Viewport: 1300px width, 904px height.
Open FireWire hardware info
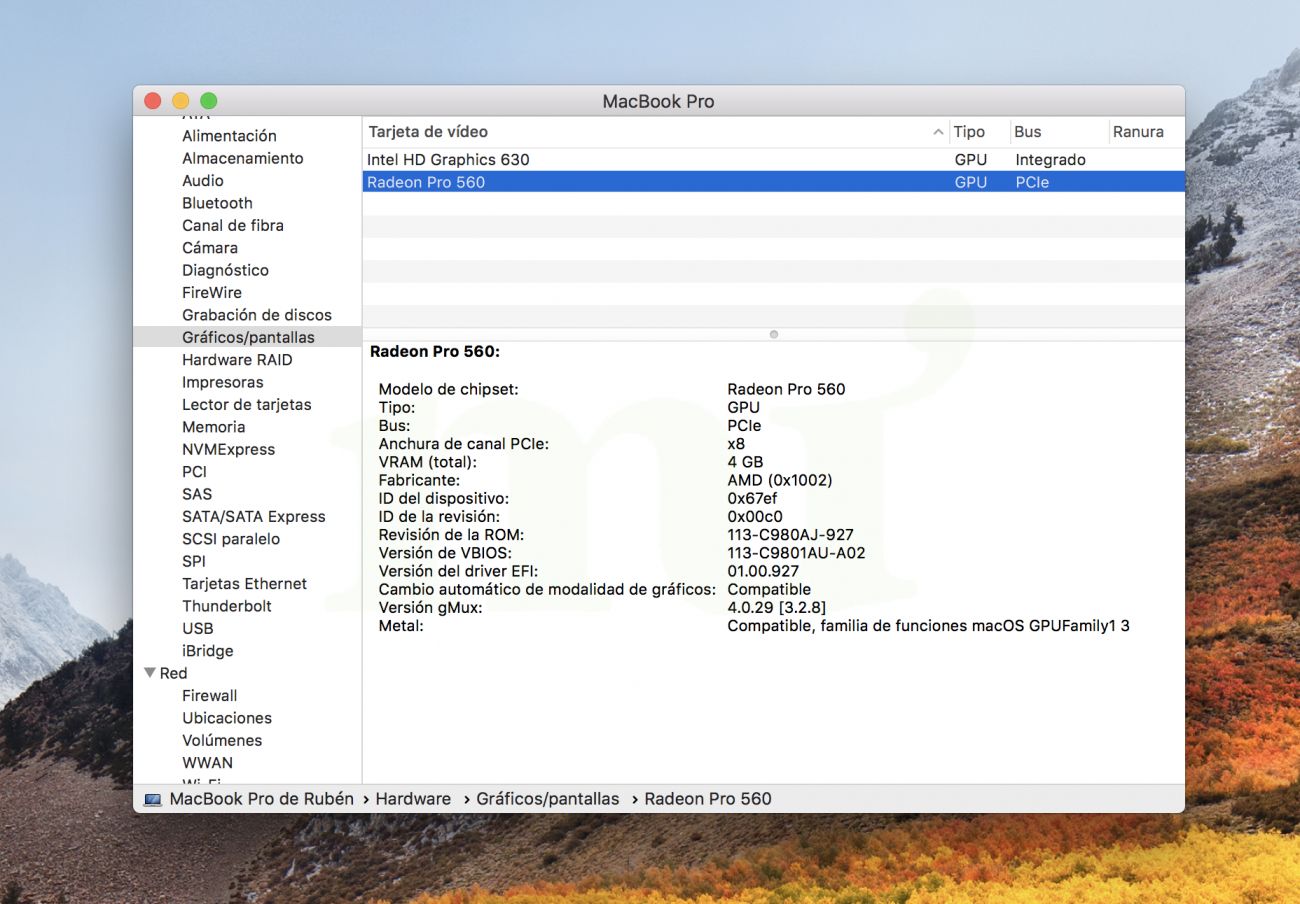click(x=212, y=293)
